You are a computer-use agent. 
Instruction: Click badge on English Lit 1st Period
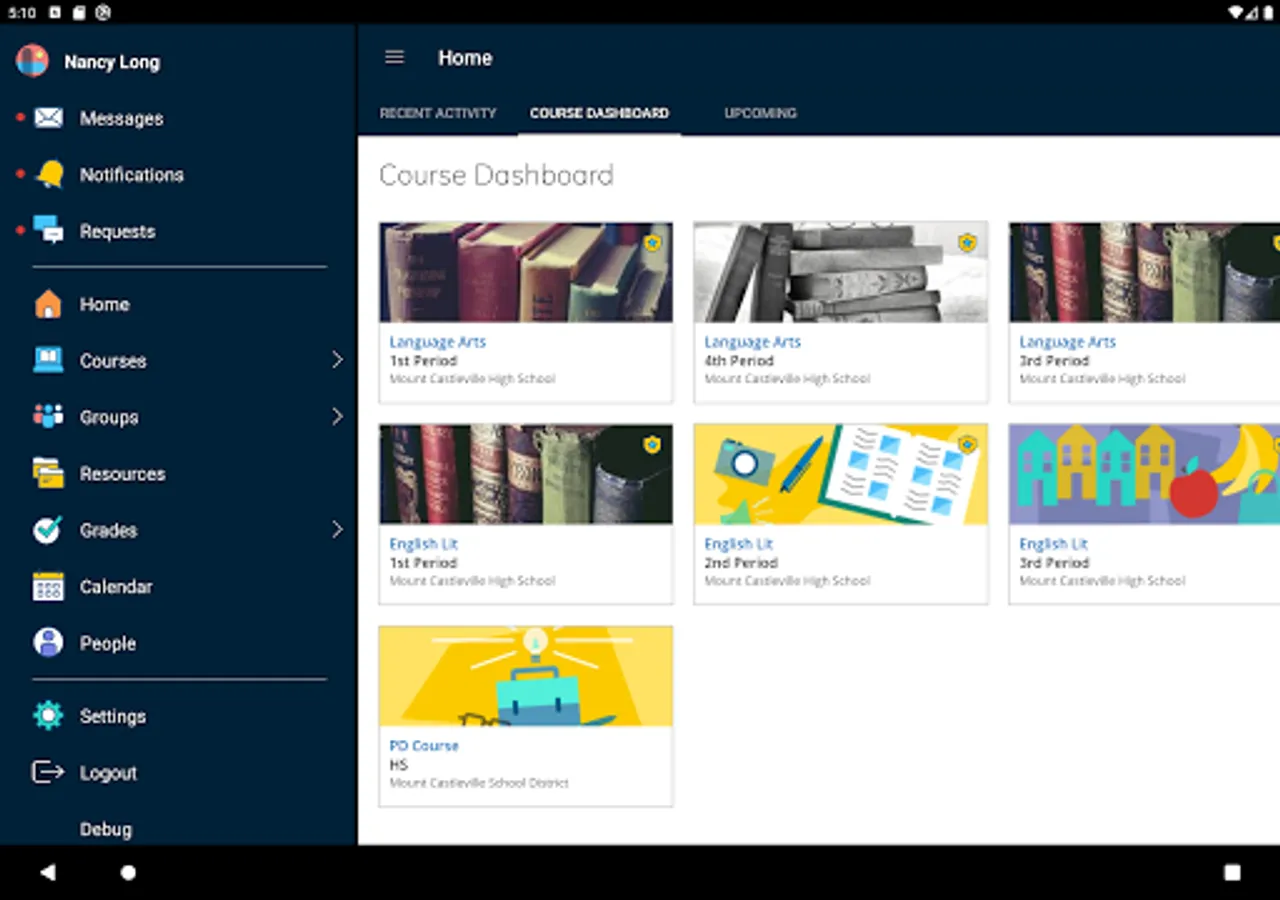point(652,444)
